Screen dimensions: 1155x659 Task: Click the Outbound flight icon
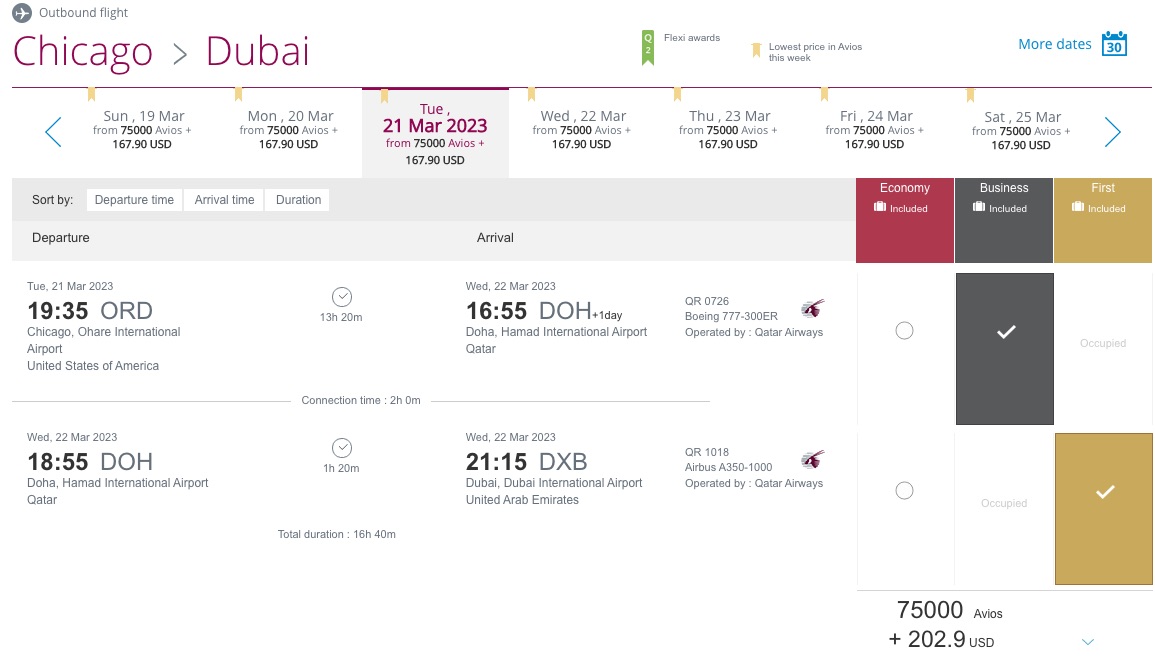click(x=22, y=12)
